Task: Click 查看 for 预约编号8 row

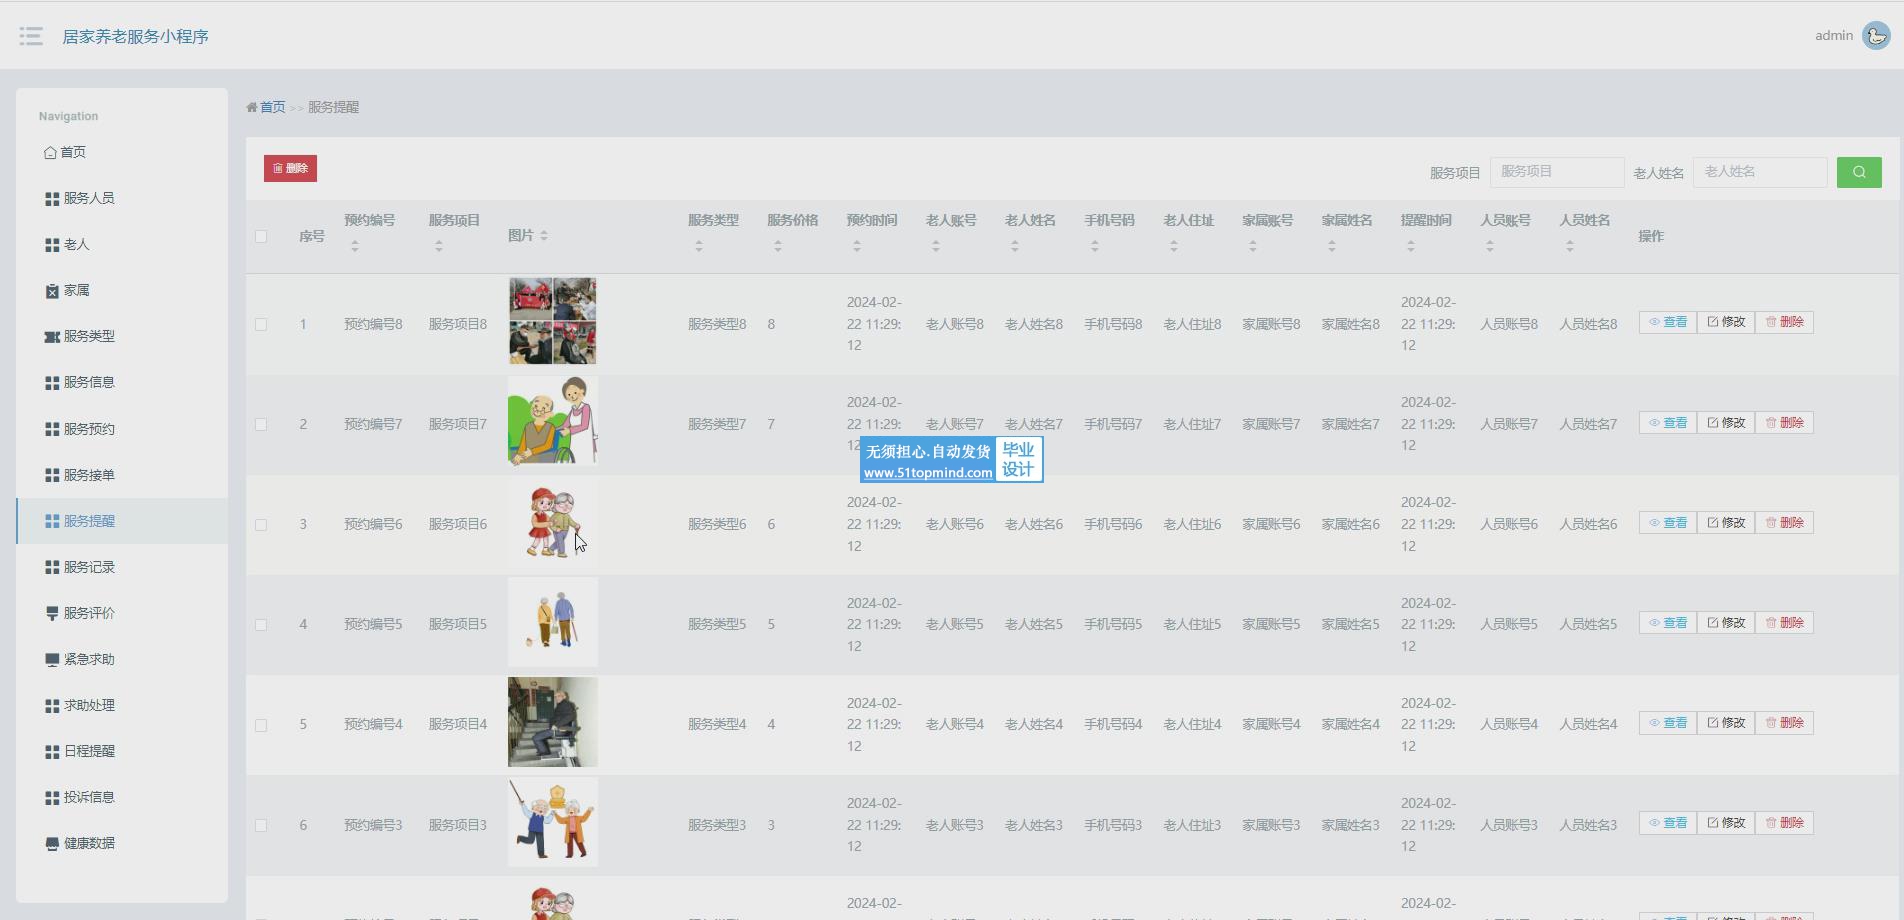Action: pyautogui.click(x=1667, y=323)
